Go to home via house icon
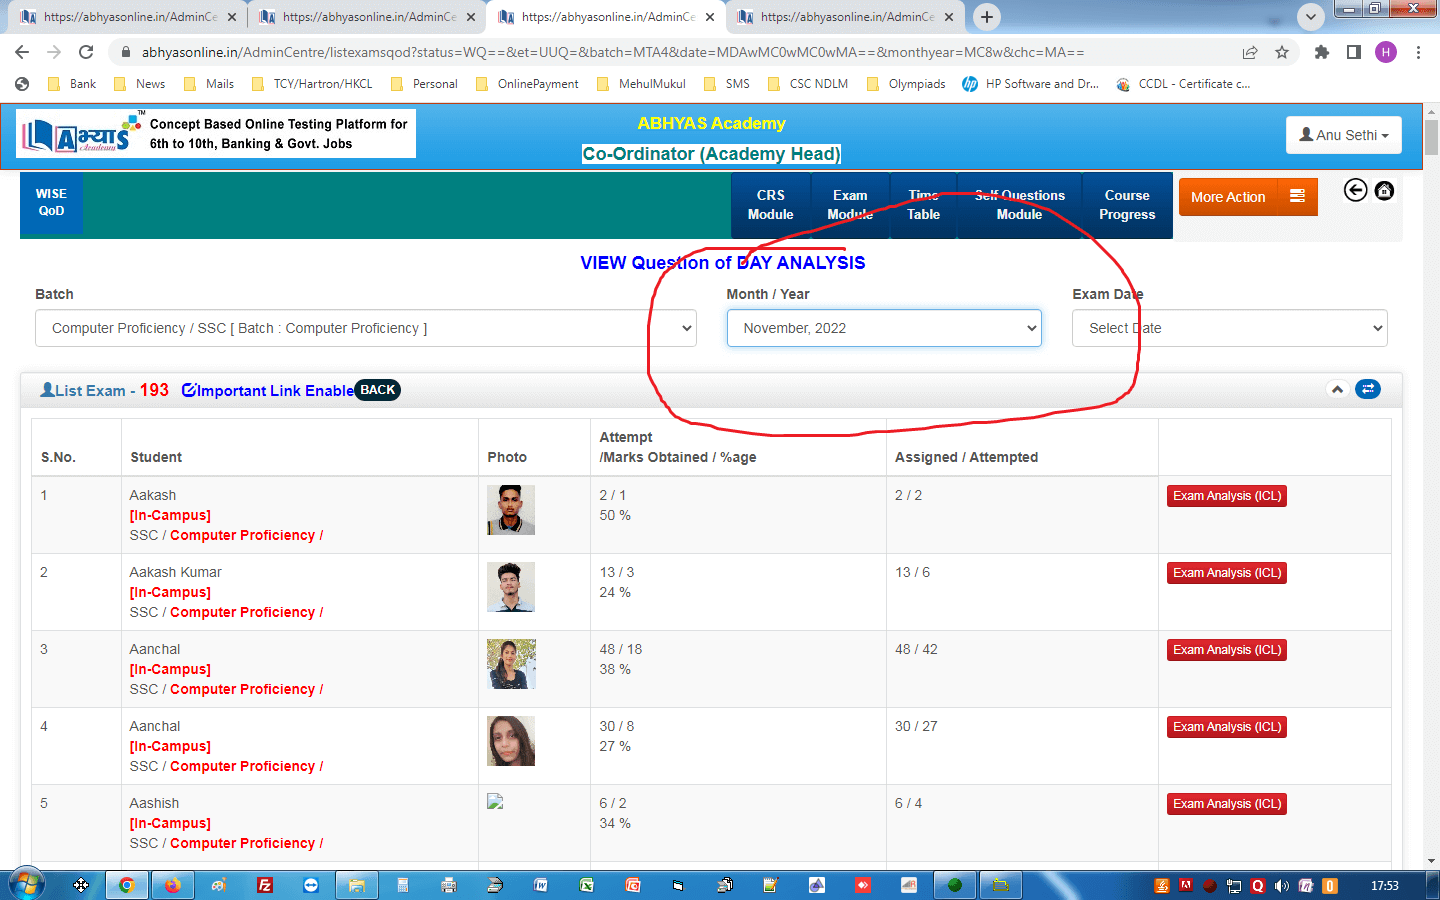 click(x=1384, y=190)
